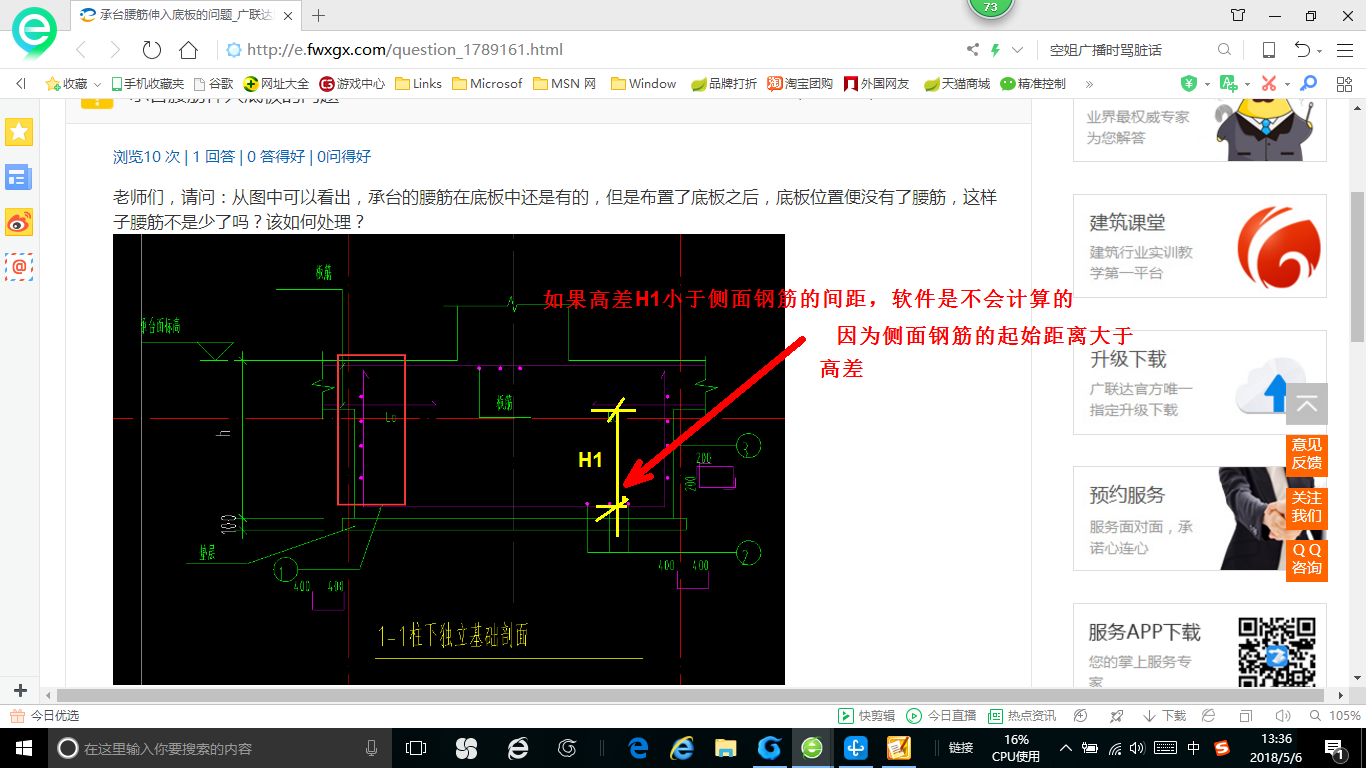The height and width of the screenshot is (768, 1366).
Task: Open the Weibo sidebar icon
Action: tap(19, 222)
